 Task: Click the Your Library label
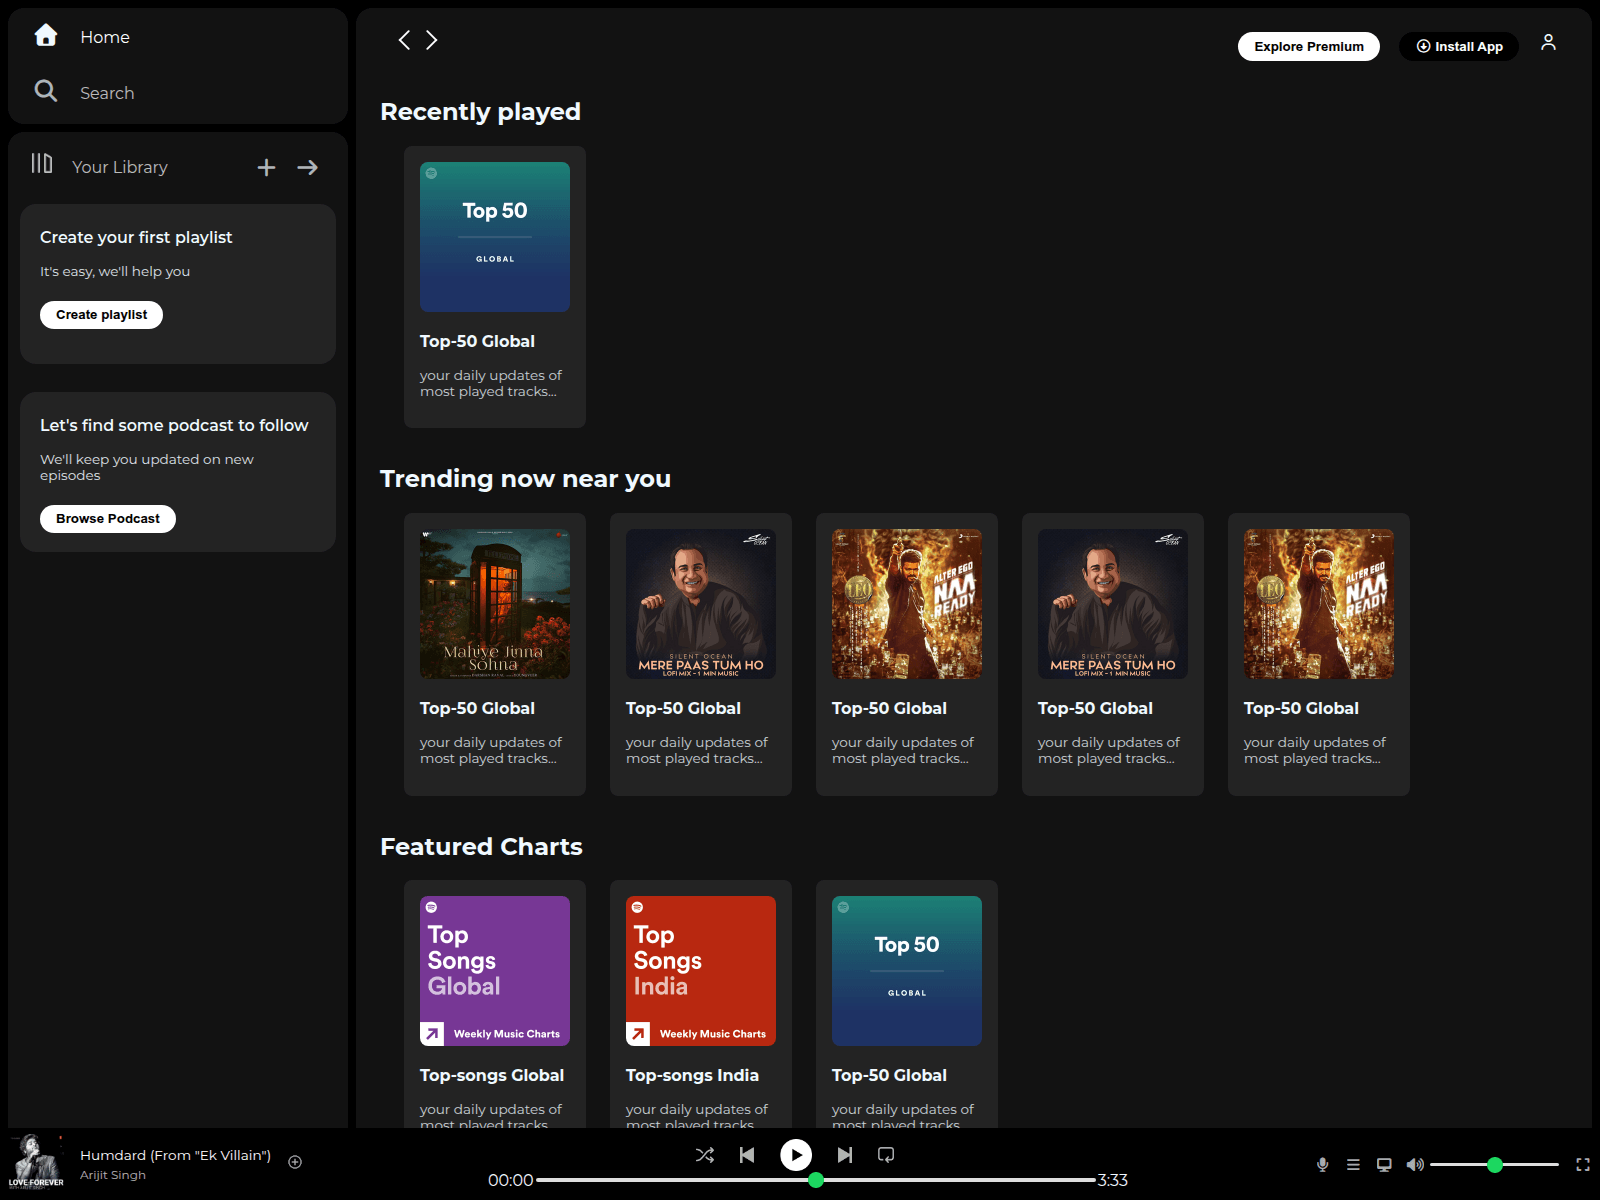point(120,167)
